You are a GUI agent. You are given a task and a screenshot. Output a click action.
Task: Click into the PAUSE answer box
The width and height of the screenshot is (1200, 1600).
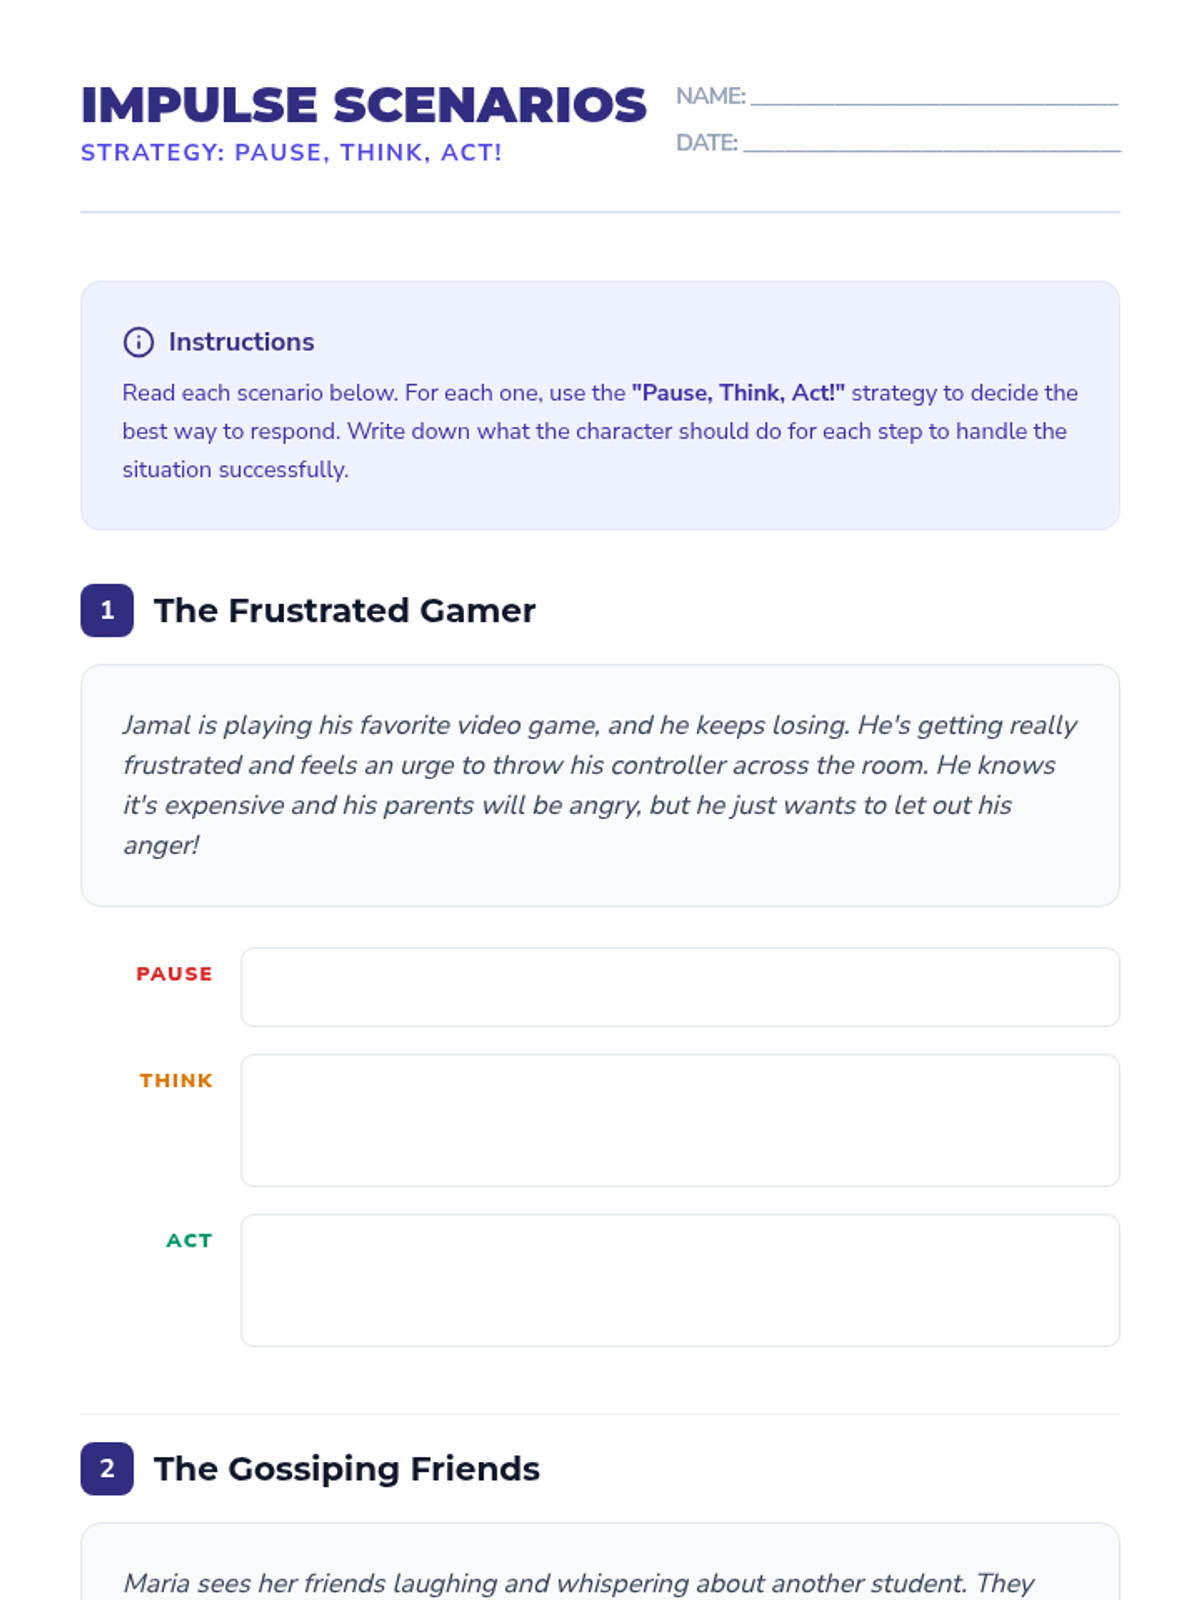pyautogui.click(x=679, y=987)
